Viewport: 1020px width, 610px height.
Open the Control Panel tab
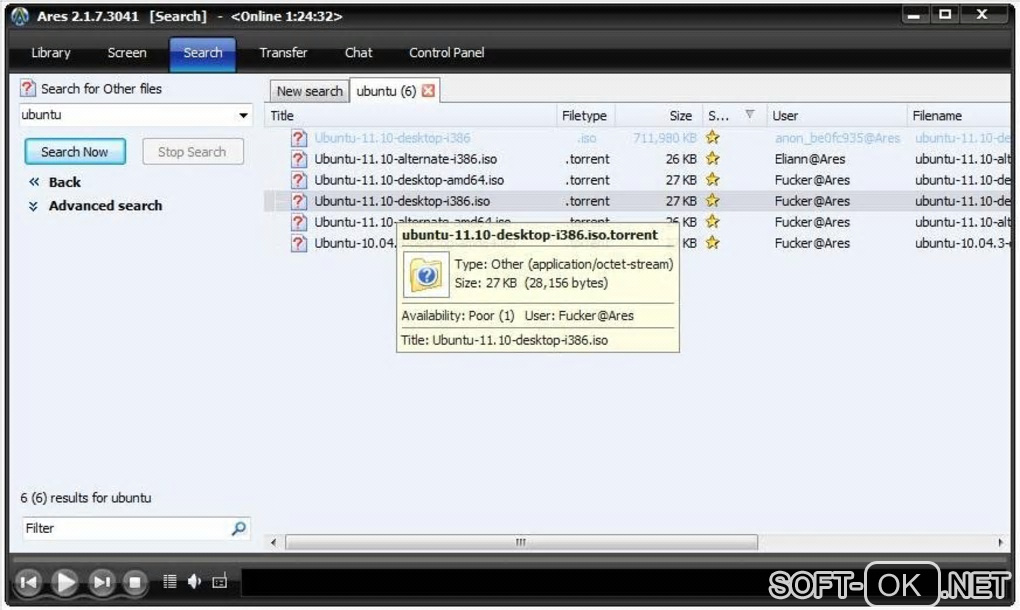tap(446, 53)
